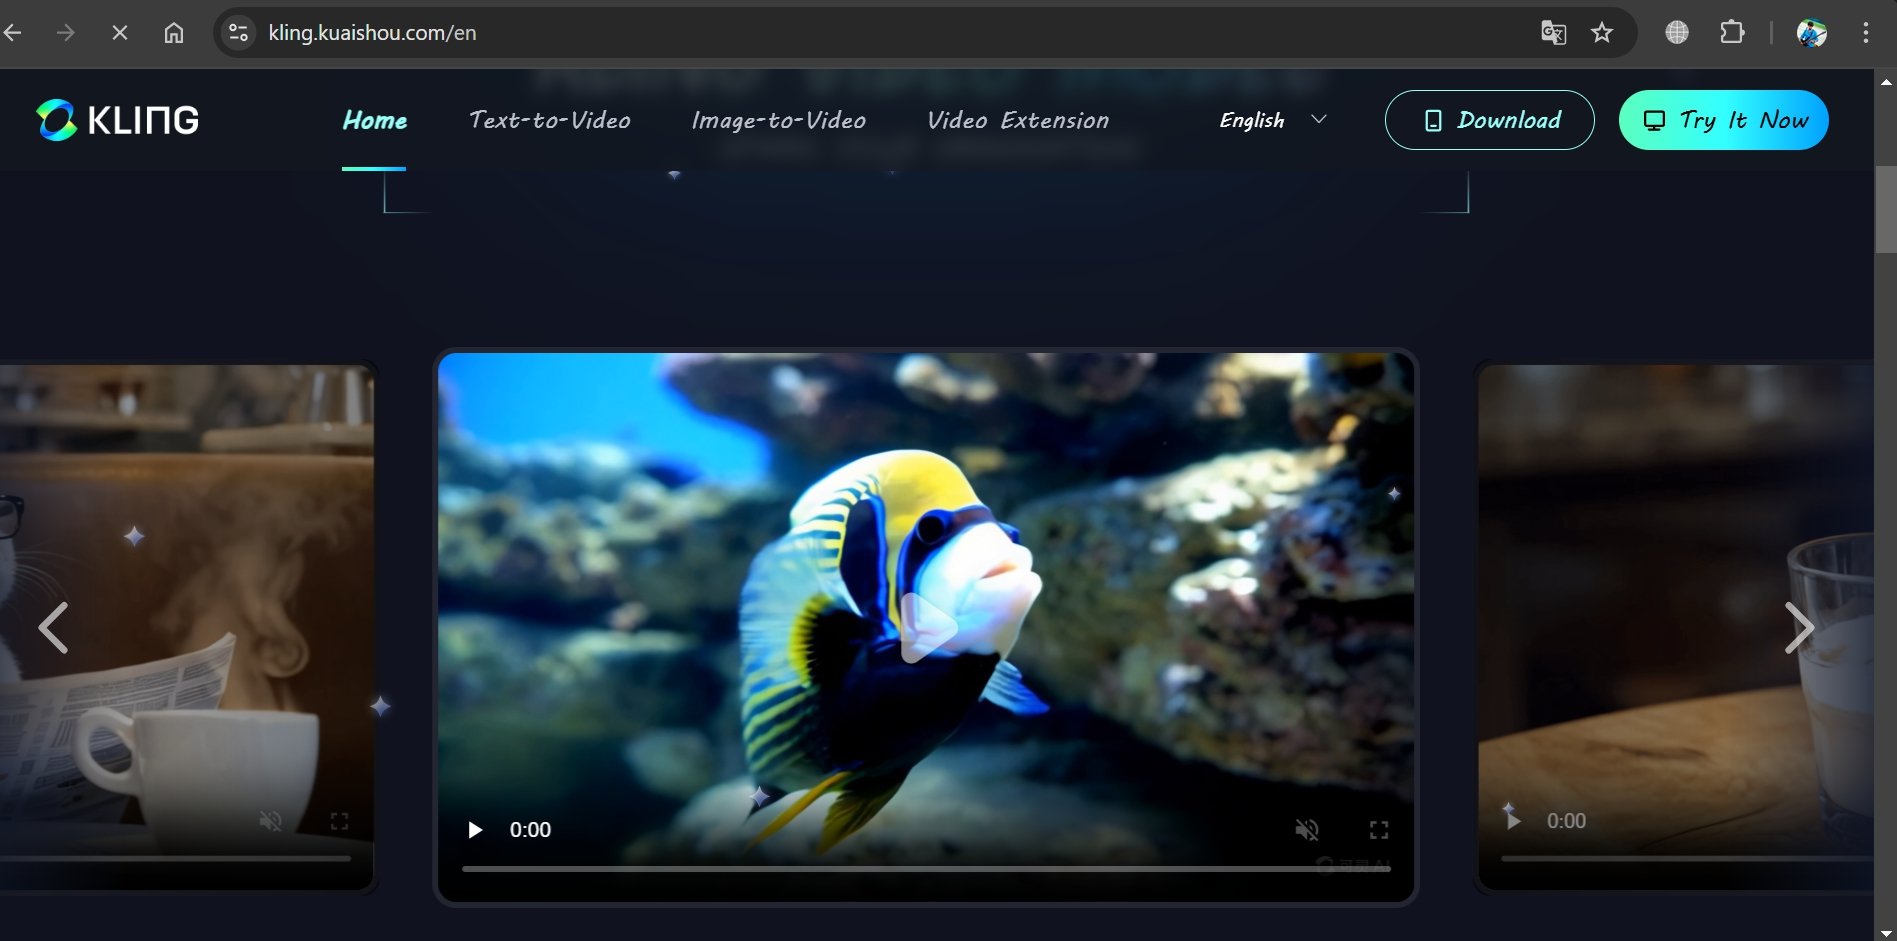Play the right-side coffee glass video

[x=1512, y=820]
